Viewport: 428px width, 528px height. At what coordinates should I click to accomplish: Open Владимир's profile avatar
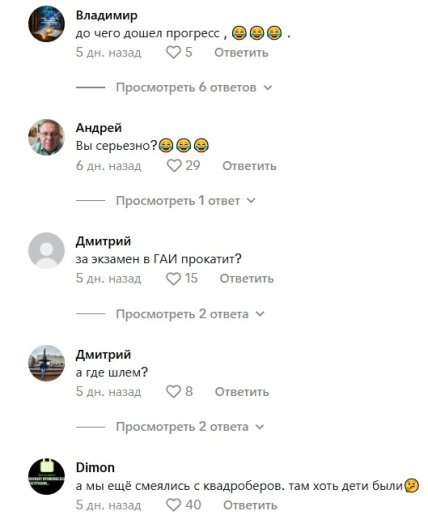point(46,24)
